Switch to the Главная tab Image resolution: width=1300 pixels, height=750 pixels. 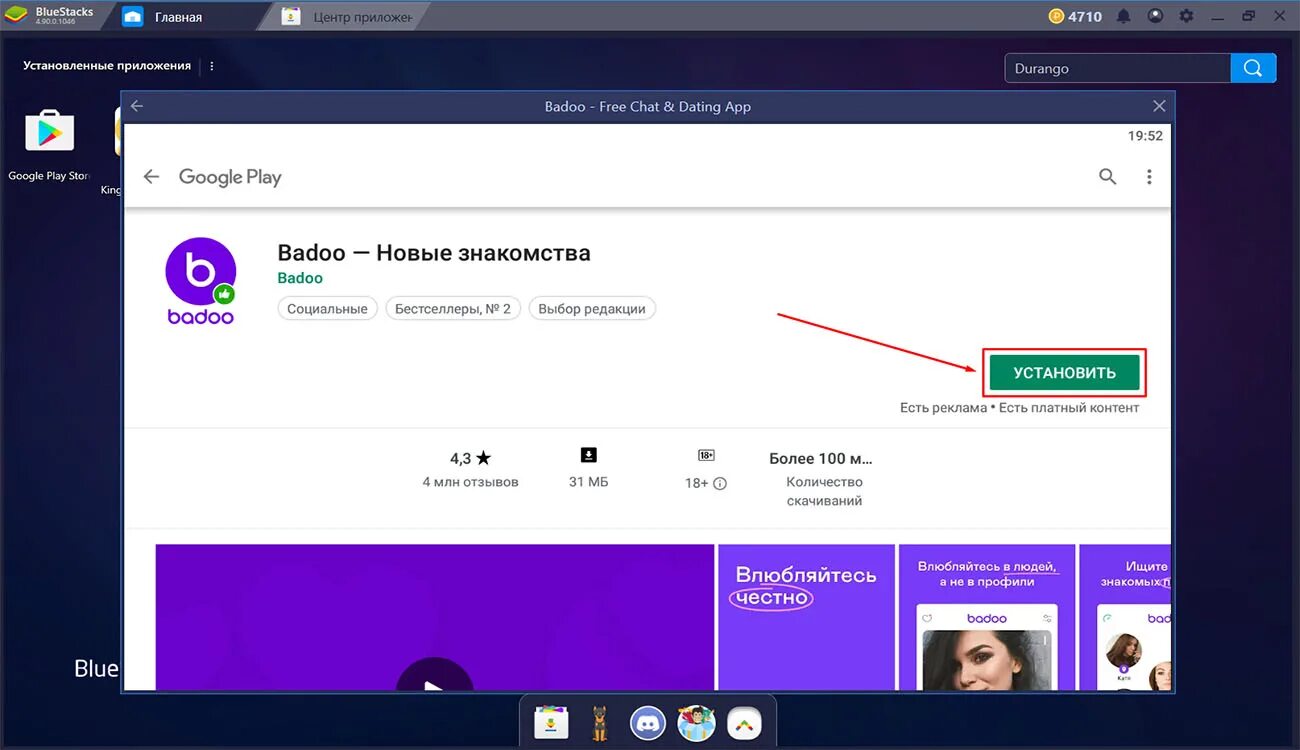coord(178,17)
